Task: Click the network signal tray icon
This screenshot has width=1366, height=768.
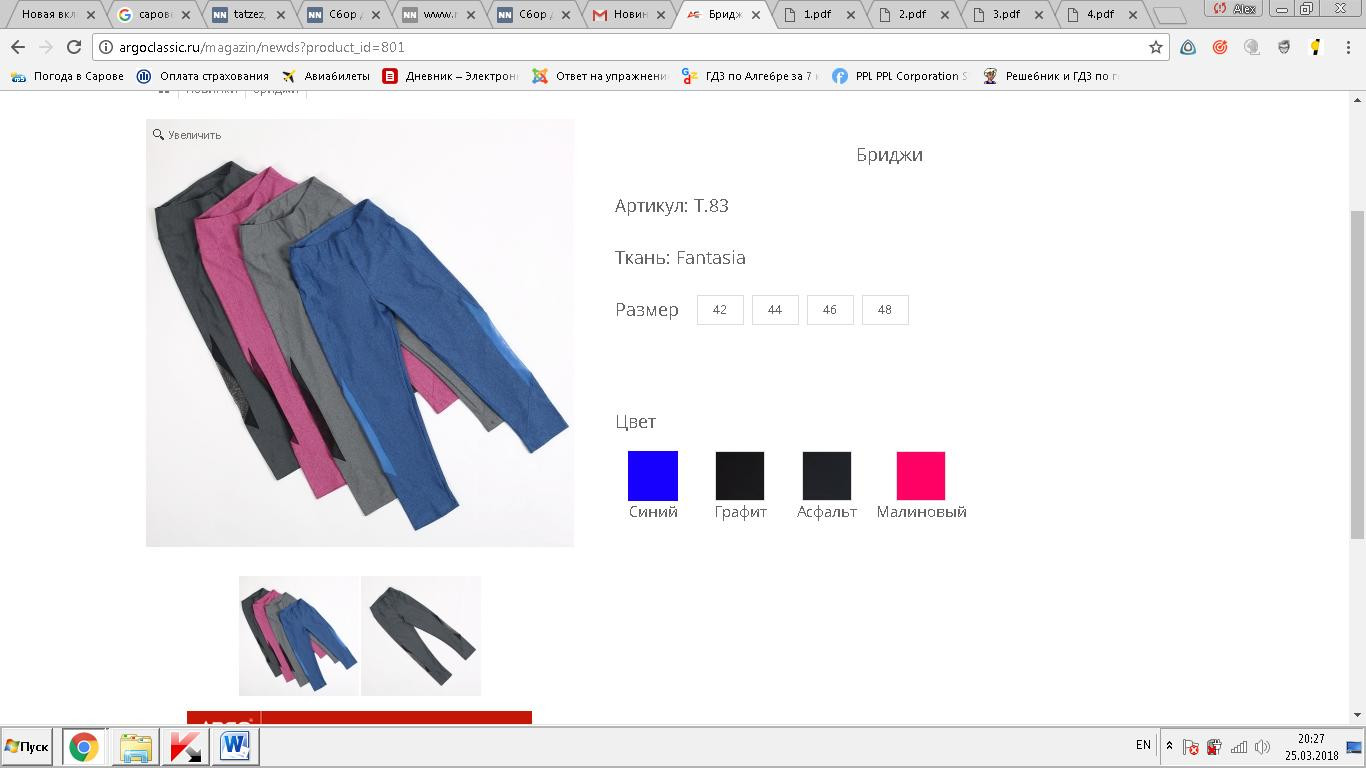Action: click(1238, 746)
